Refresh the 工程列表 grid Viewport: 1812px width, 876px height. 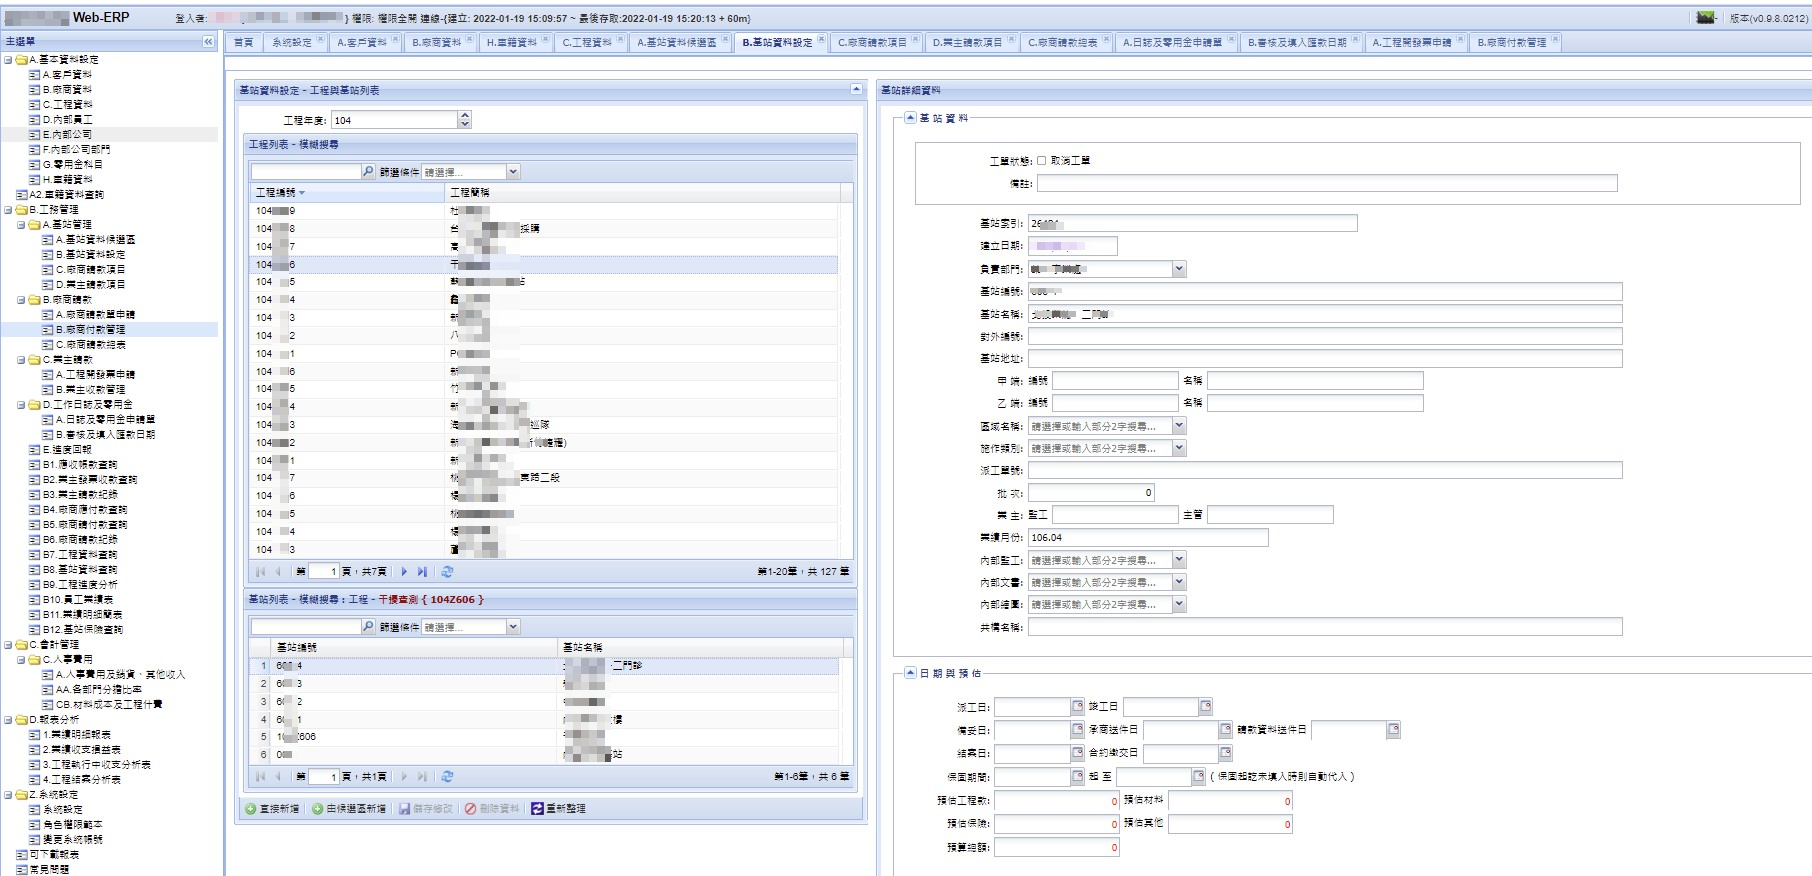pyautogui.click(x=447, y=572)
